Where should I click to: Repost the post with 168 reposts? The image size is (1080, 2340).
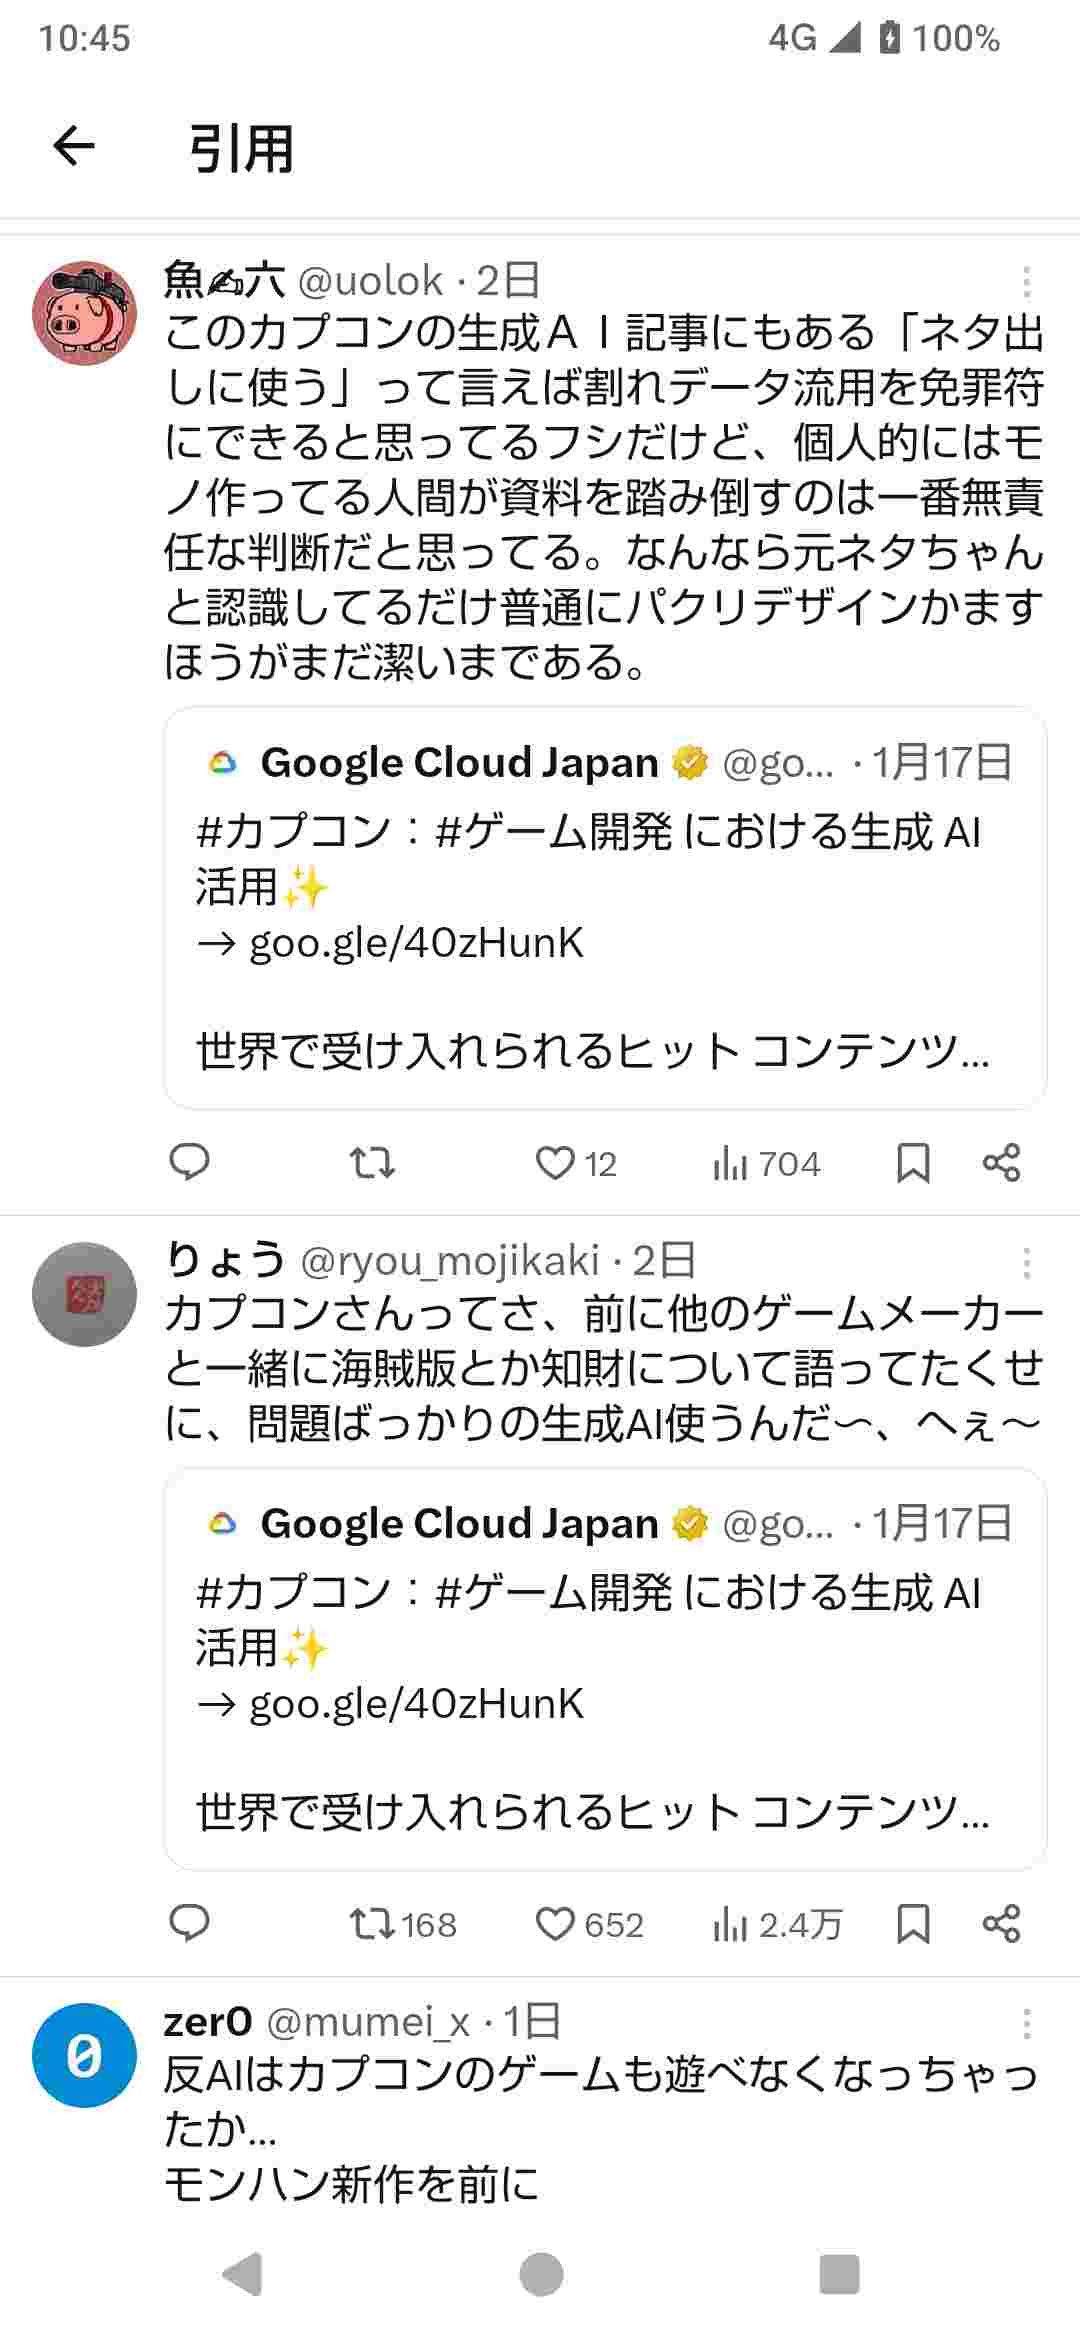[372, 1924]
